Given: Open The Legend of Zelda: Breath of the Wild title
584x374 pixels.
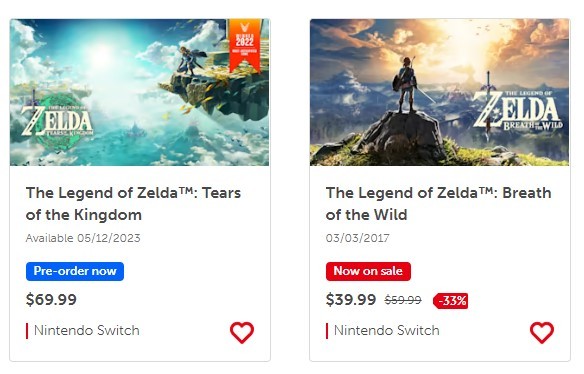Looking at the screenshot, I should 438,204.
